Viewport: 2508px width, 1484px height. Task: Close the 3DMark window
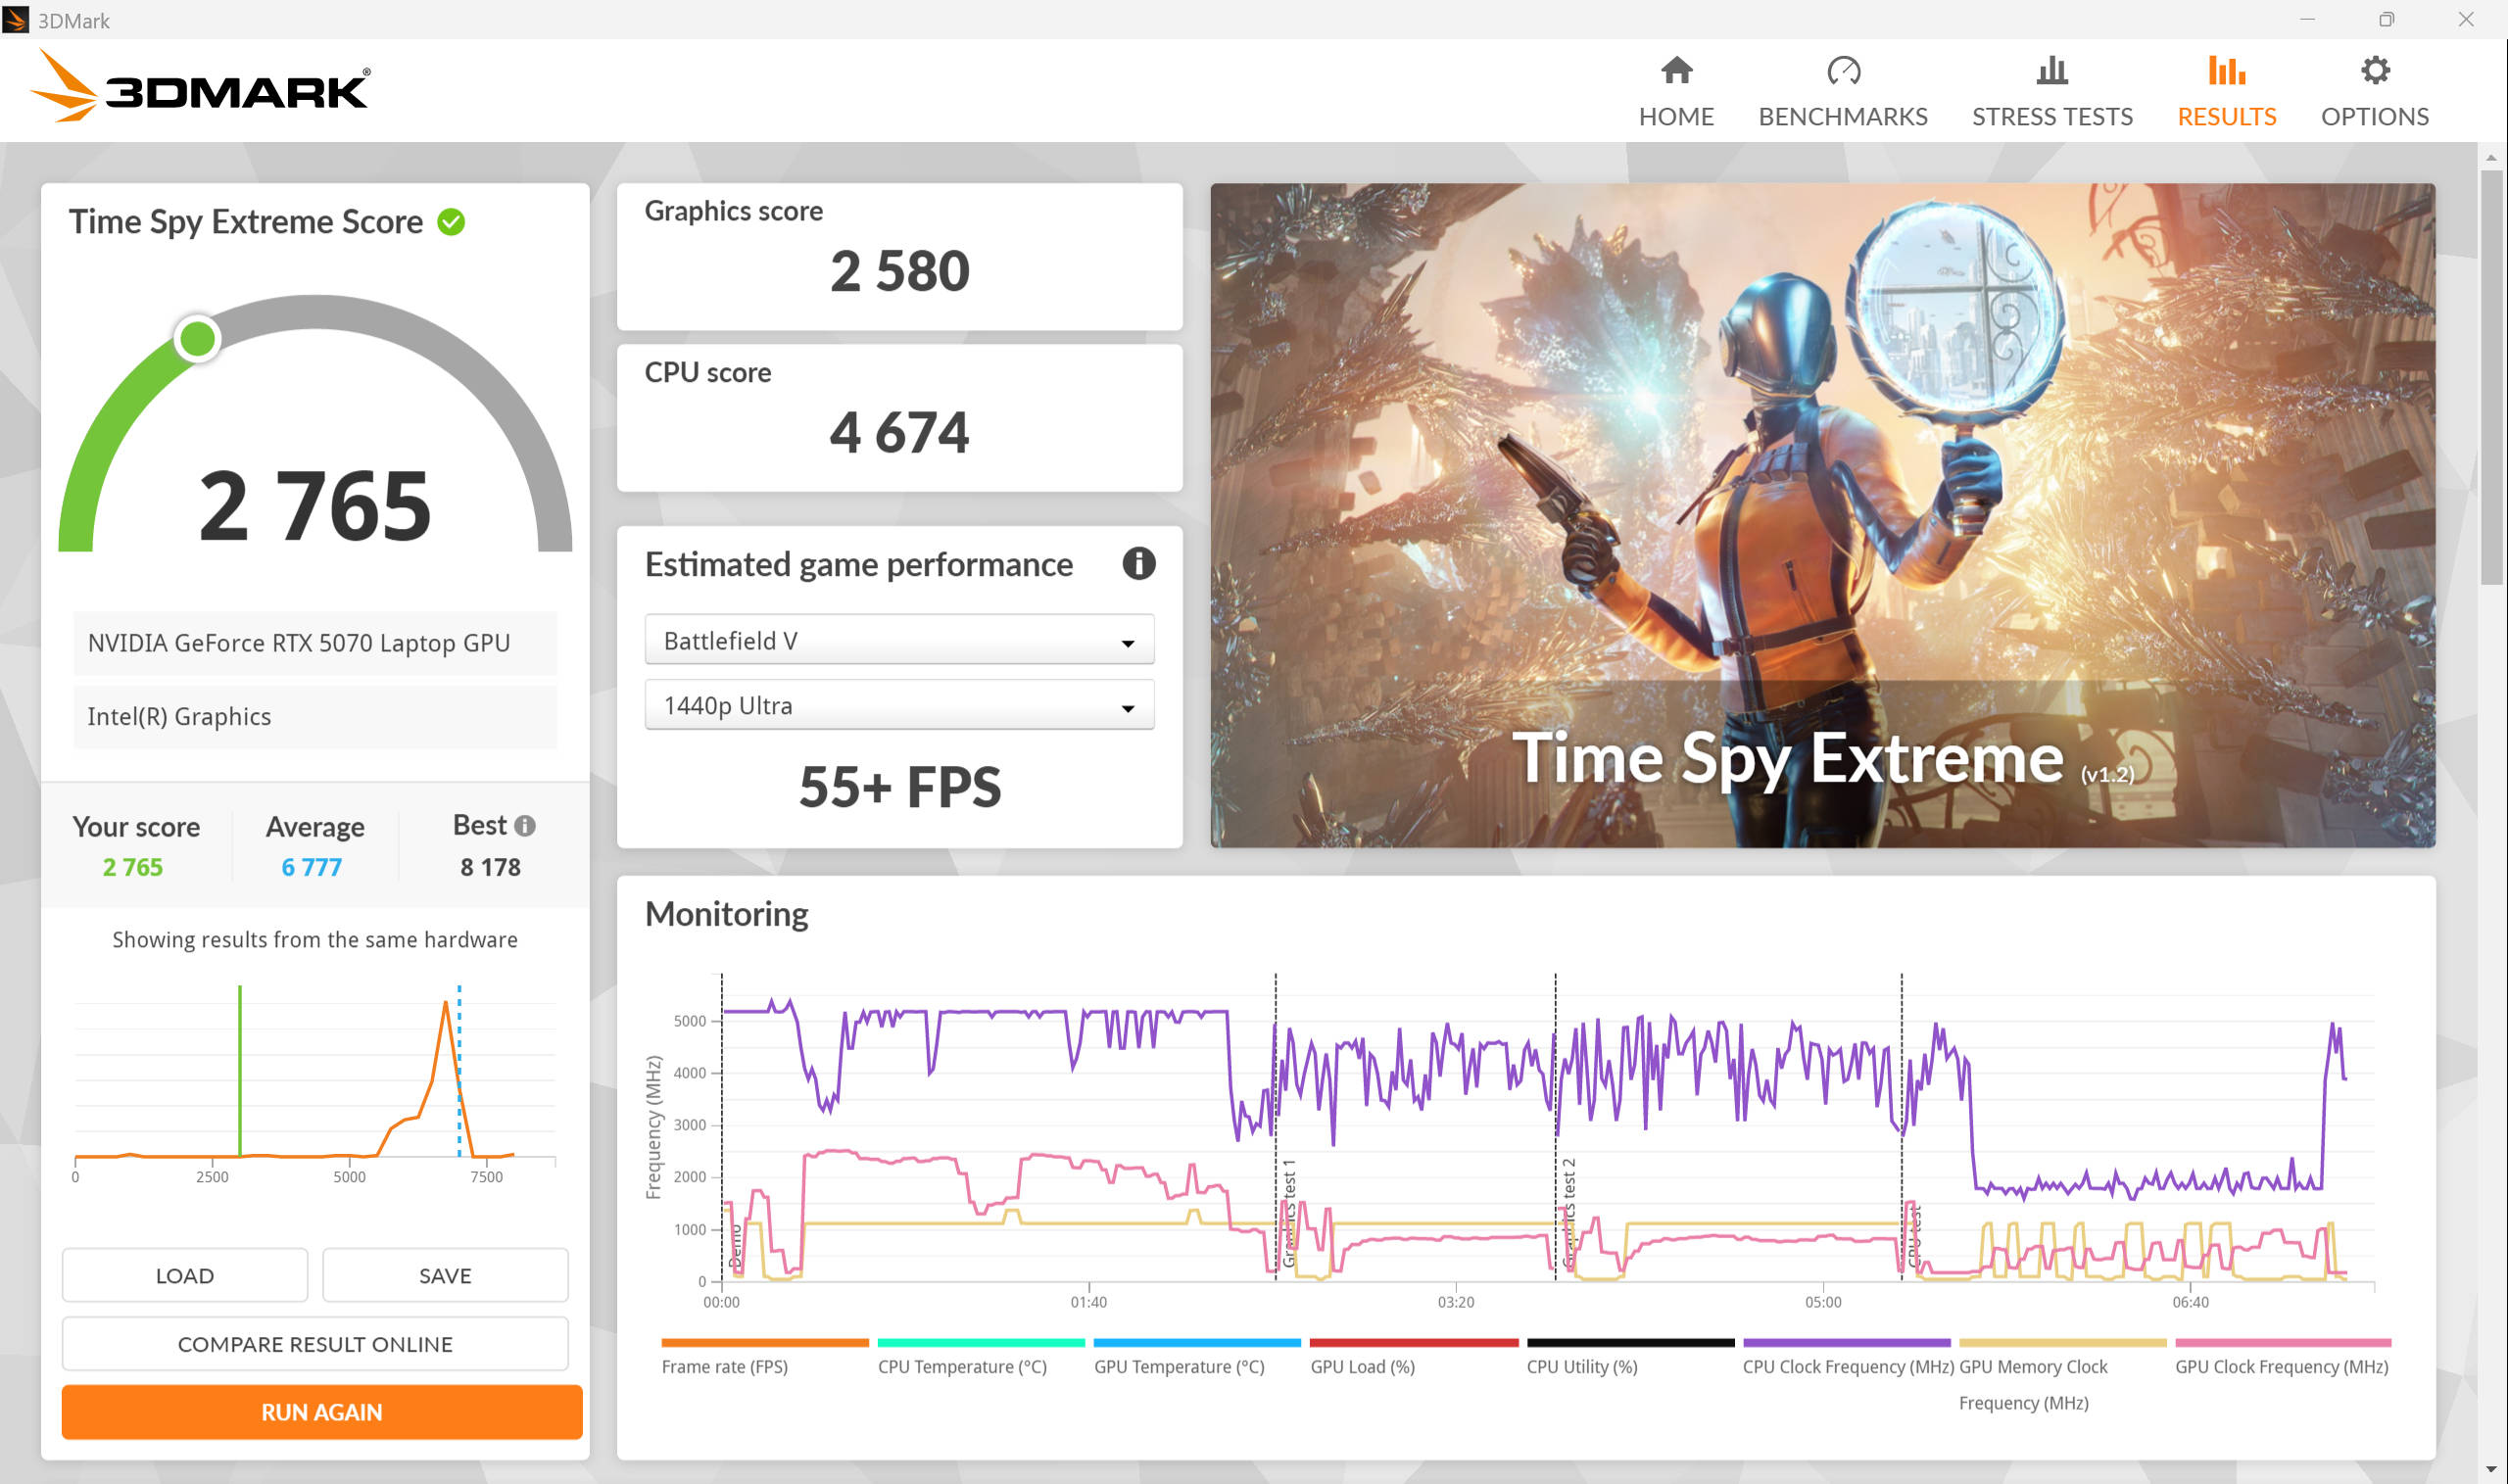pyautogui.click(x=2466, y=19)
